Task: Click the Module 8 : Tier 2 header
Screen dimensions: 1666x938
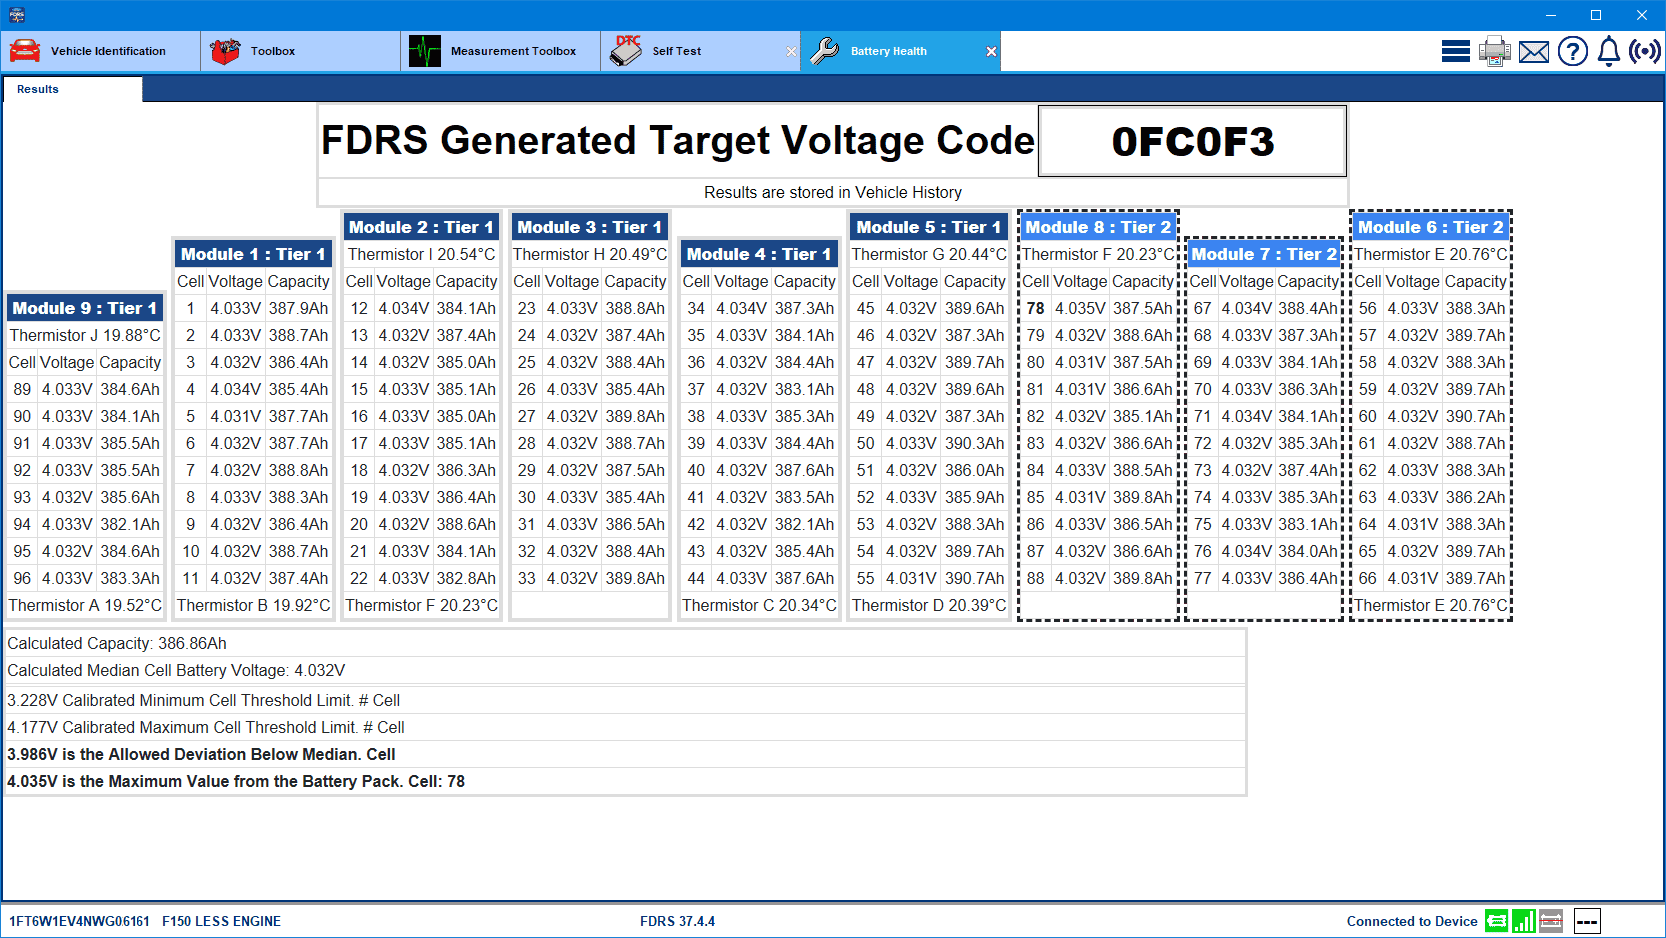Action: (1098, 227)
